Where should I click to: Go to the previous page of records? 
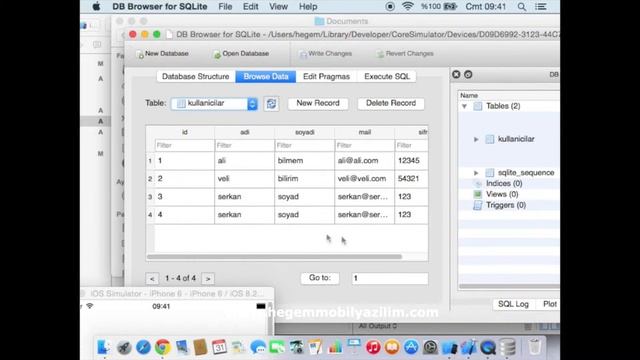point(152,279)
